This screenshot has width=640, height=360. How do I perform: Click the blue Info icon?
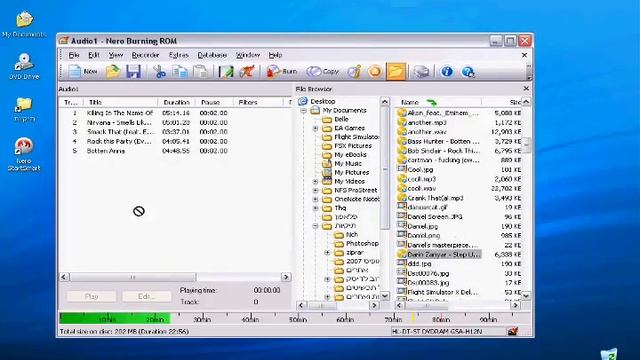pyautogui.click(x=447, y=71)
